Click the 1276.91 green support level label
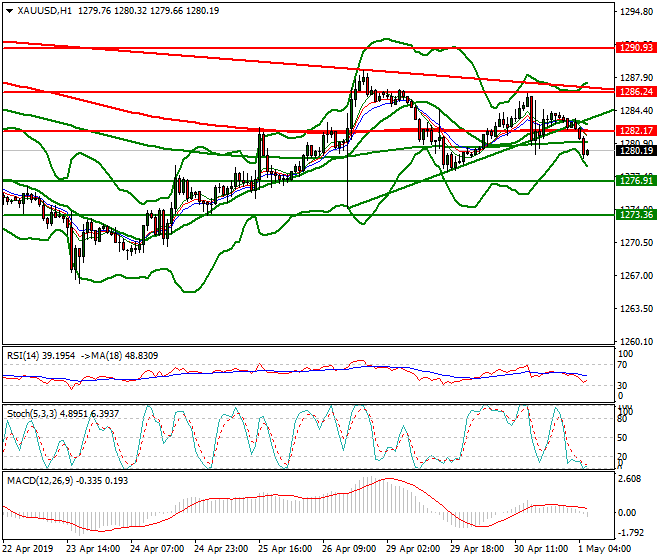Screen dimensions: 660x560 coord(636,181)
